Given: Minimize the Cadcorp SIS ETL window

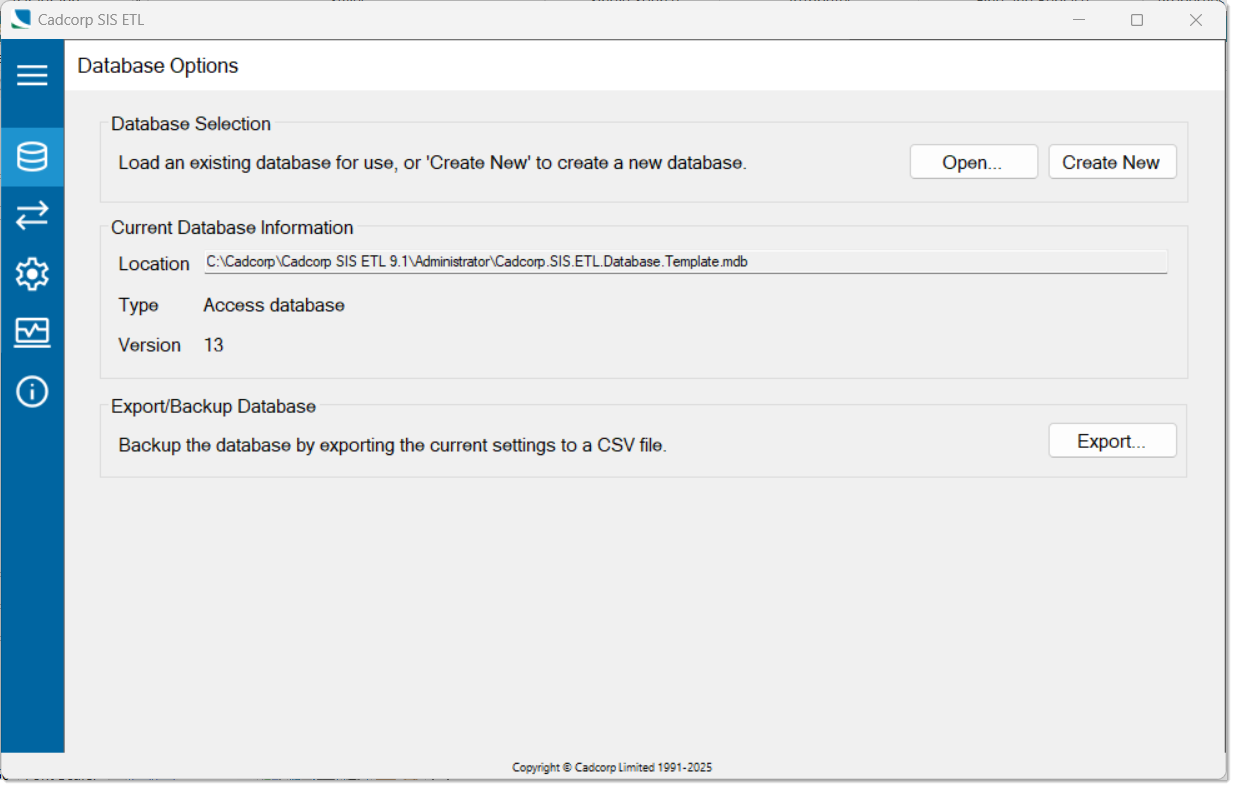Looking at the screenshot, I should 1078,20.
